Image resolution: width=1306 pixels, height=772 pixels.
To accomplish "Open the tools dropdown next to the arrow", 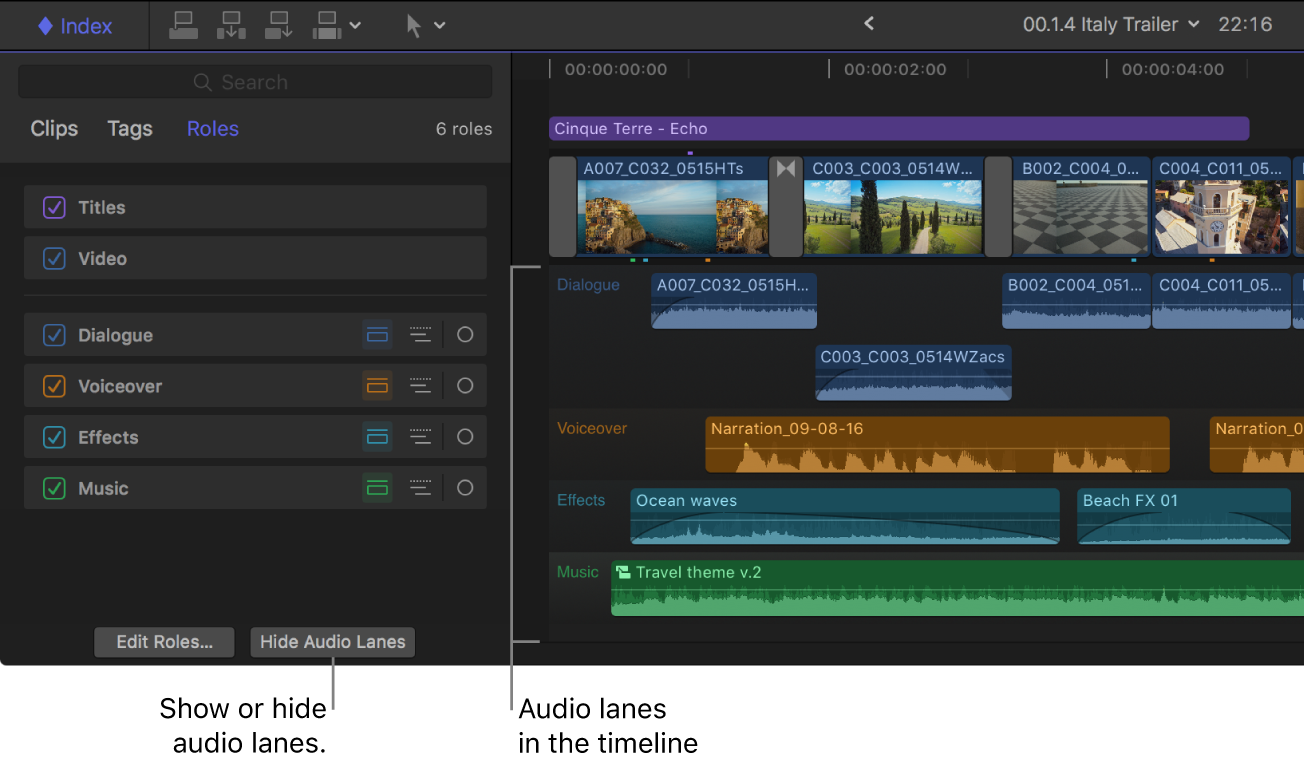I will (x=440, y=24).
